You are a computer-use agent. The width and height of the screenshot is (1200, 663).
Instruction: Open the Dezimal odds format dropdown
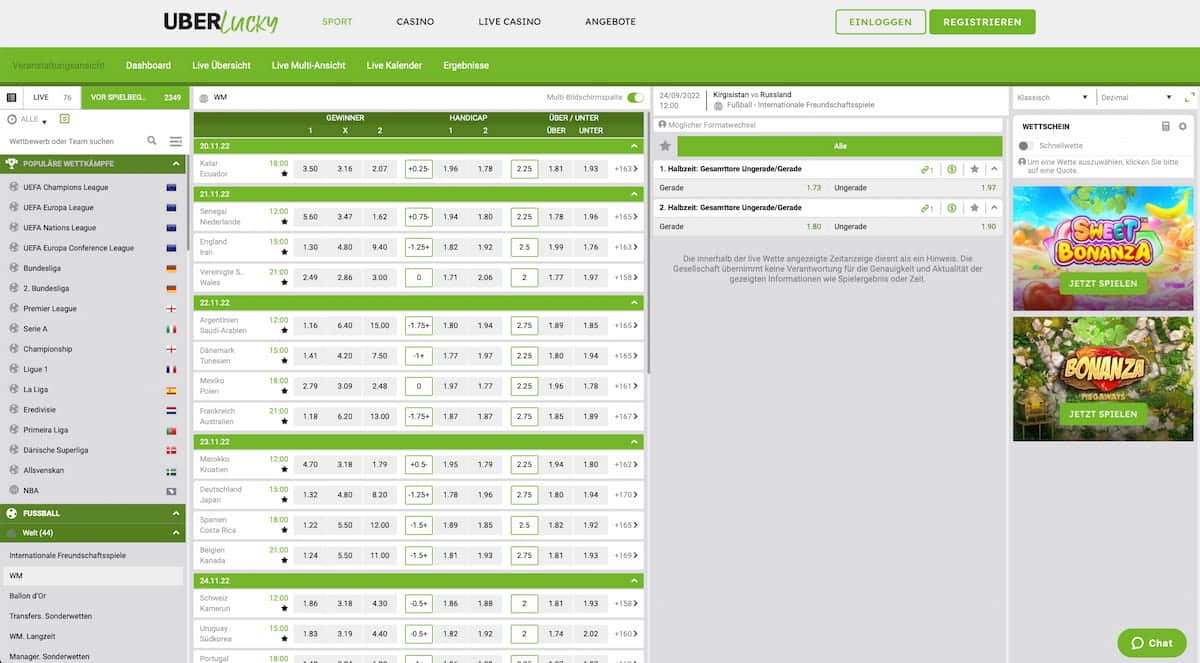[1136, 97]
